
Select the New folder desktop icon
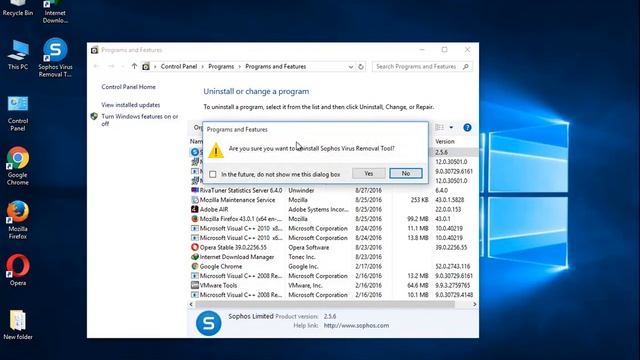click(18, 325)
